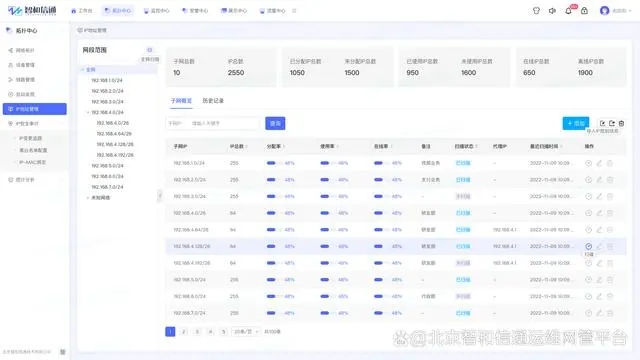Image resolution: width=640 pixels, height=360 pixels.
Task: Click the '1050' allocated IP value
Action: pos(297,73)
